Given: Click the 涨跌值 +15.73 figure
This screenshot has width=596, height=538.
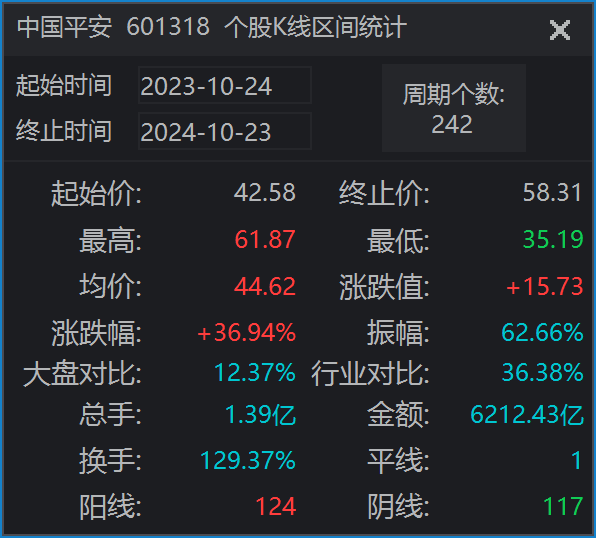Looking at the screenshot, I should [x=544, y=286].
